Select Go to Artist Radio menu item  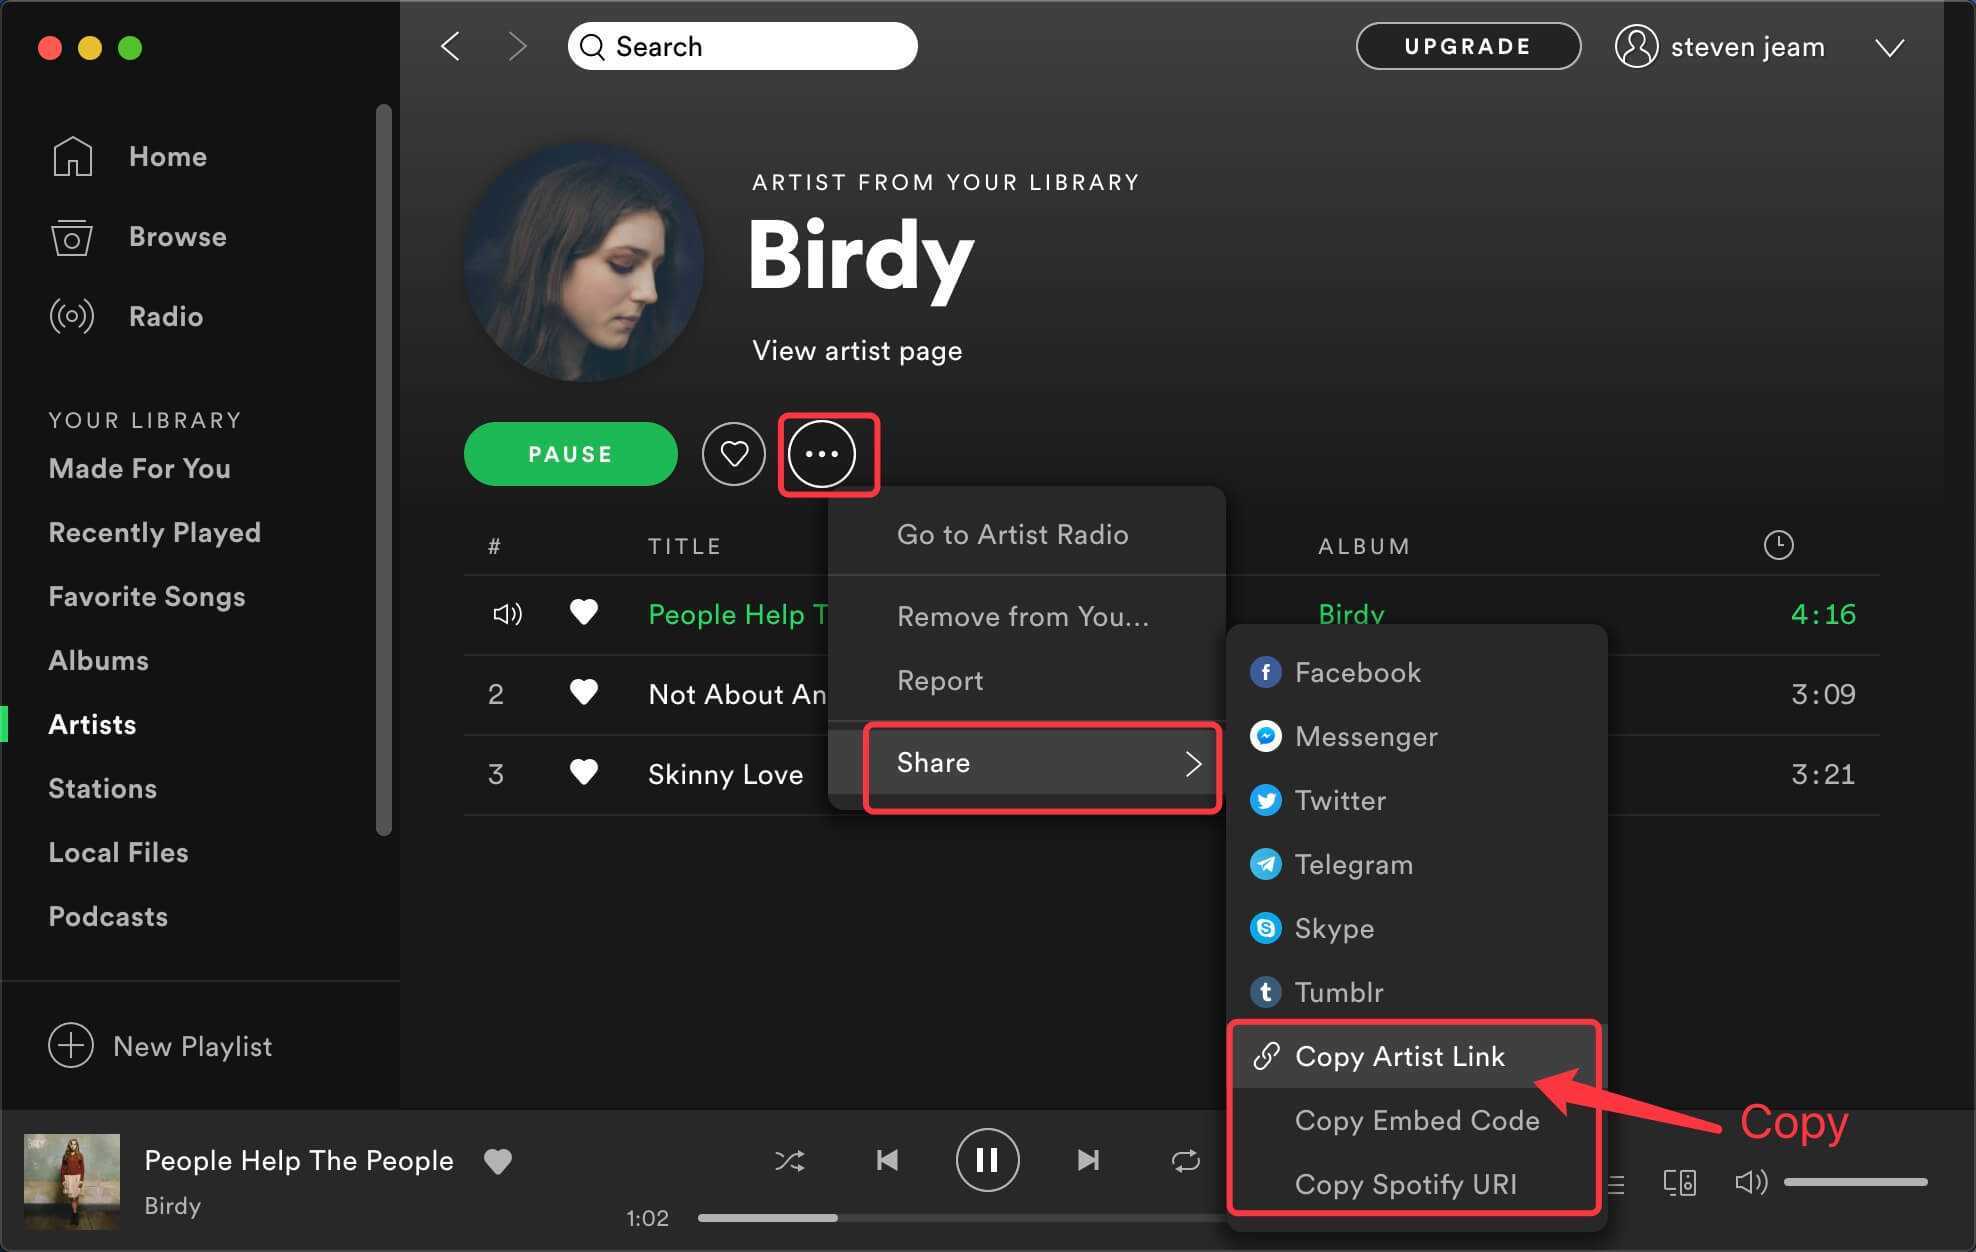click(1012, 535)
